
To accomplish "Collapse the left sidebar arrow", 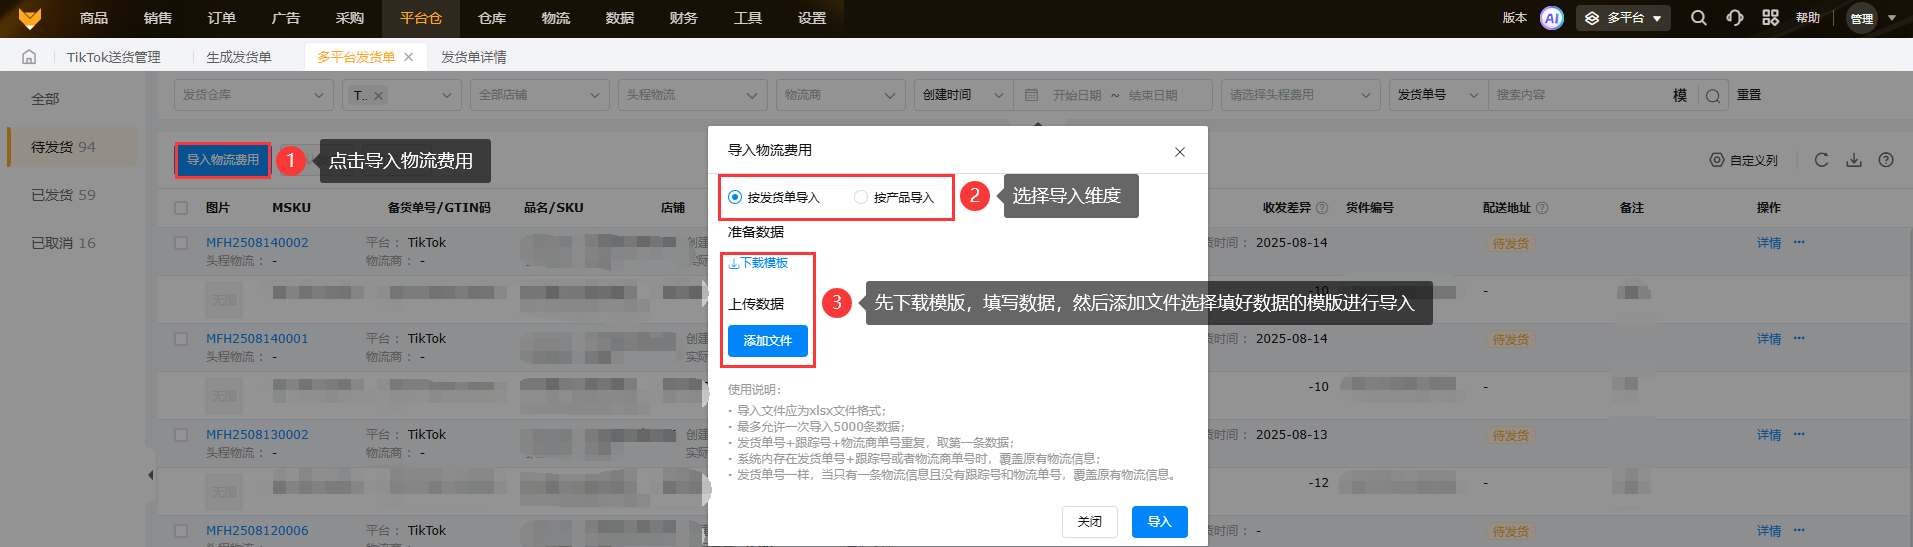I will coord(150,475).
